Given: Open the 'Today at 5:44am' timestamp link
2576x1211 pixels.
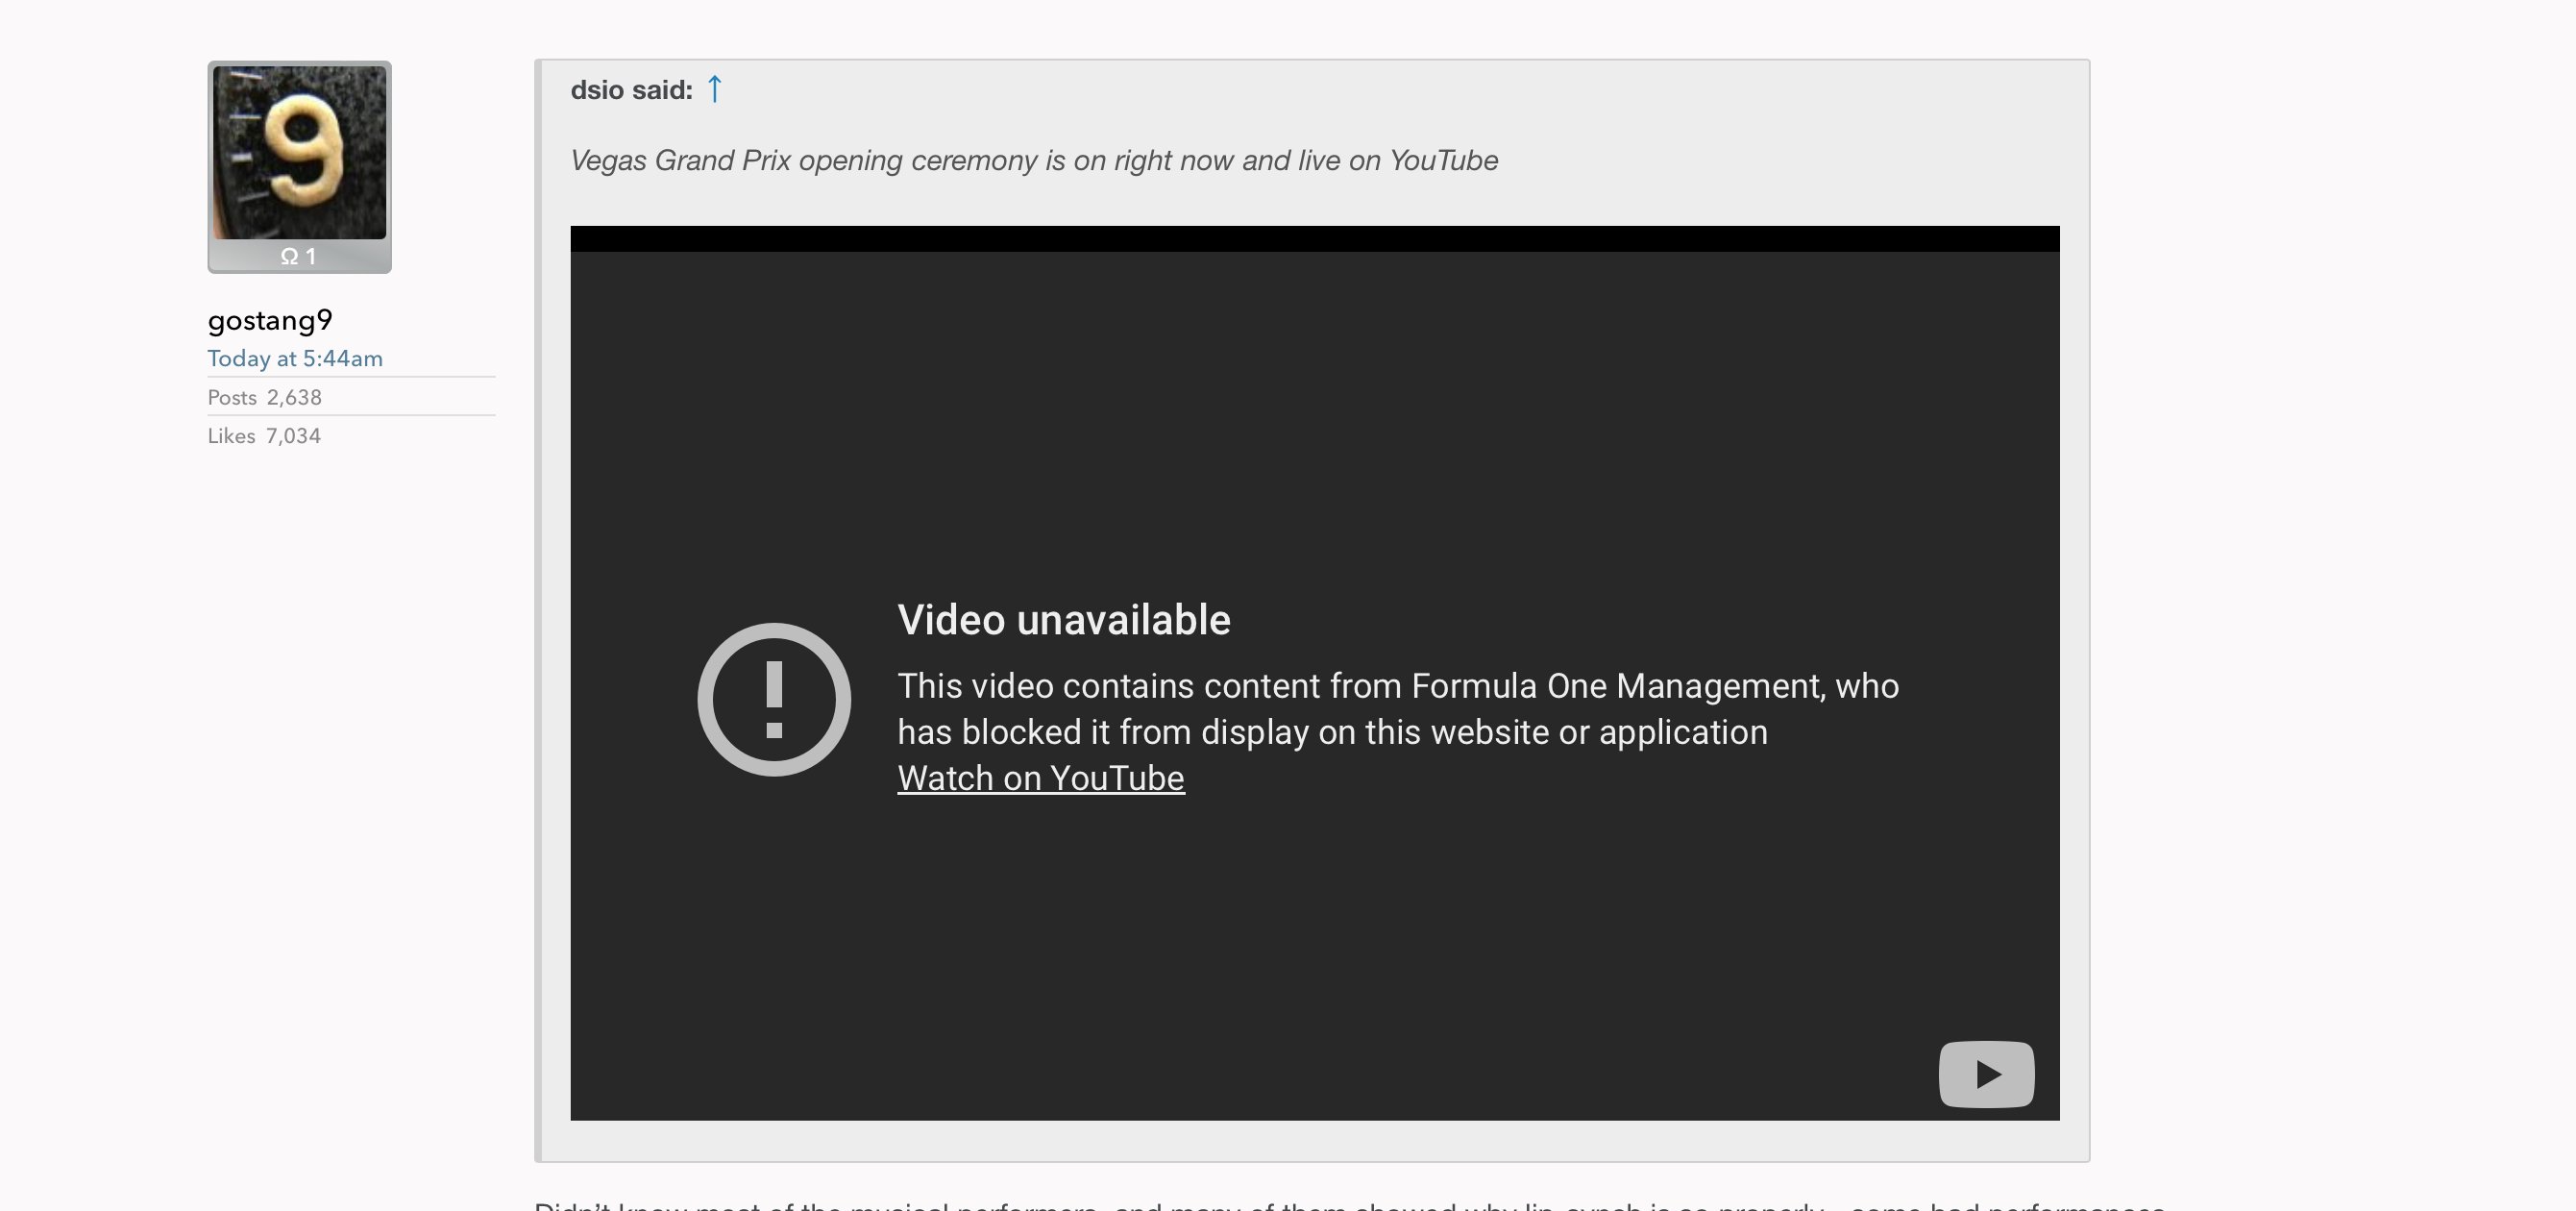Looking at the screenshot, I should tap(295, 359).
